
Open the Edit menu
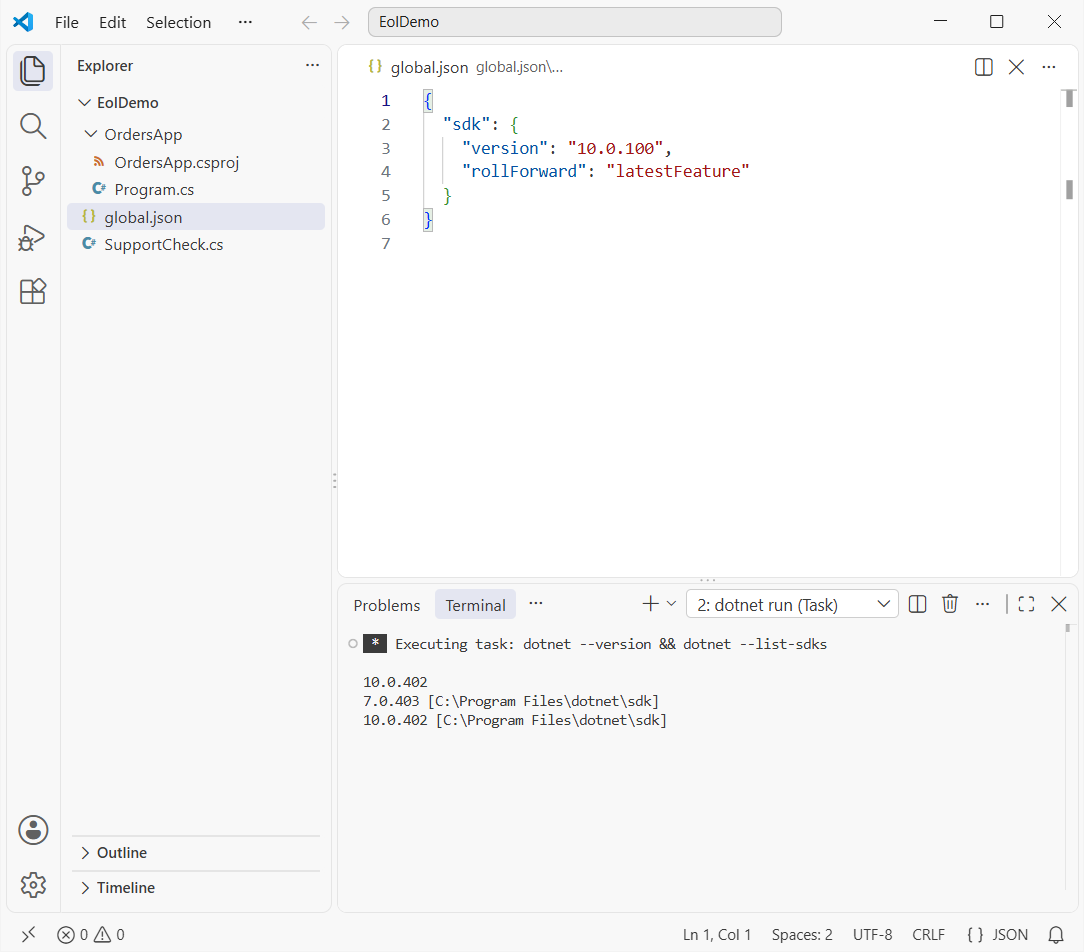112,22
